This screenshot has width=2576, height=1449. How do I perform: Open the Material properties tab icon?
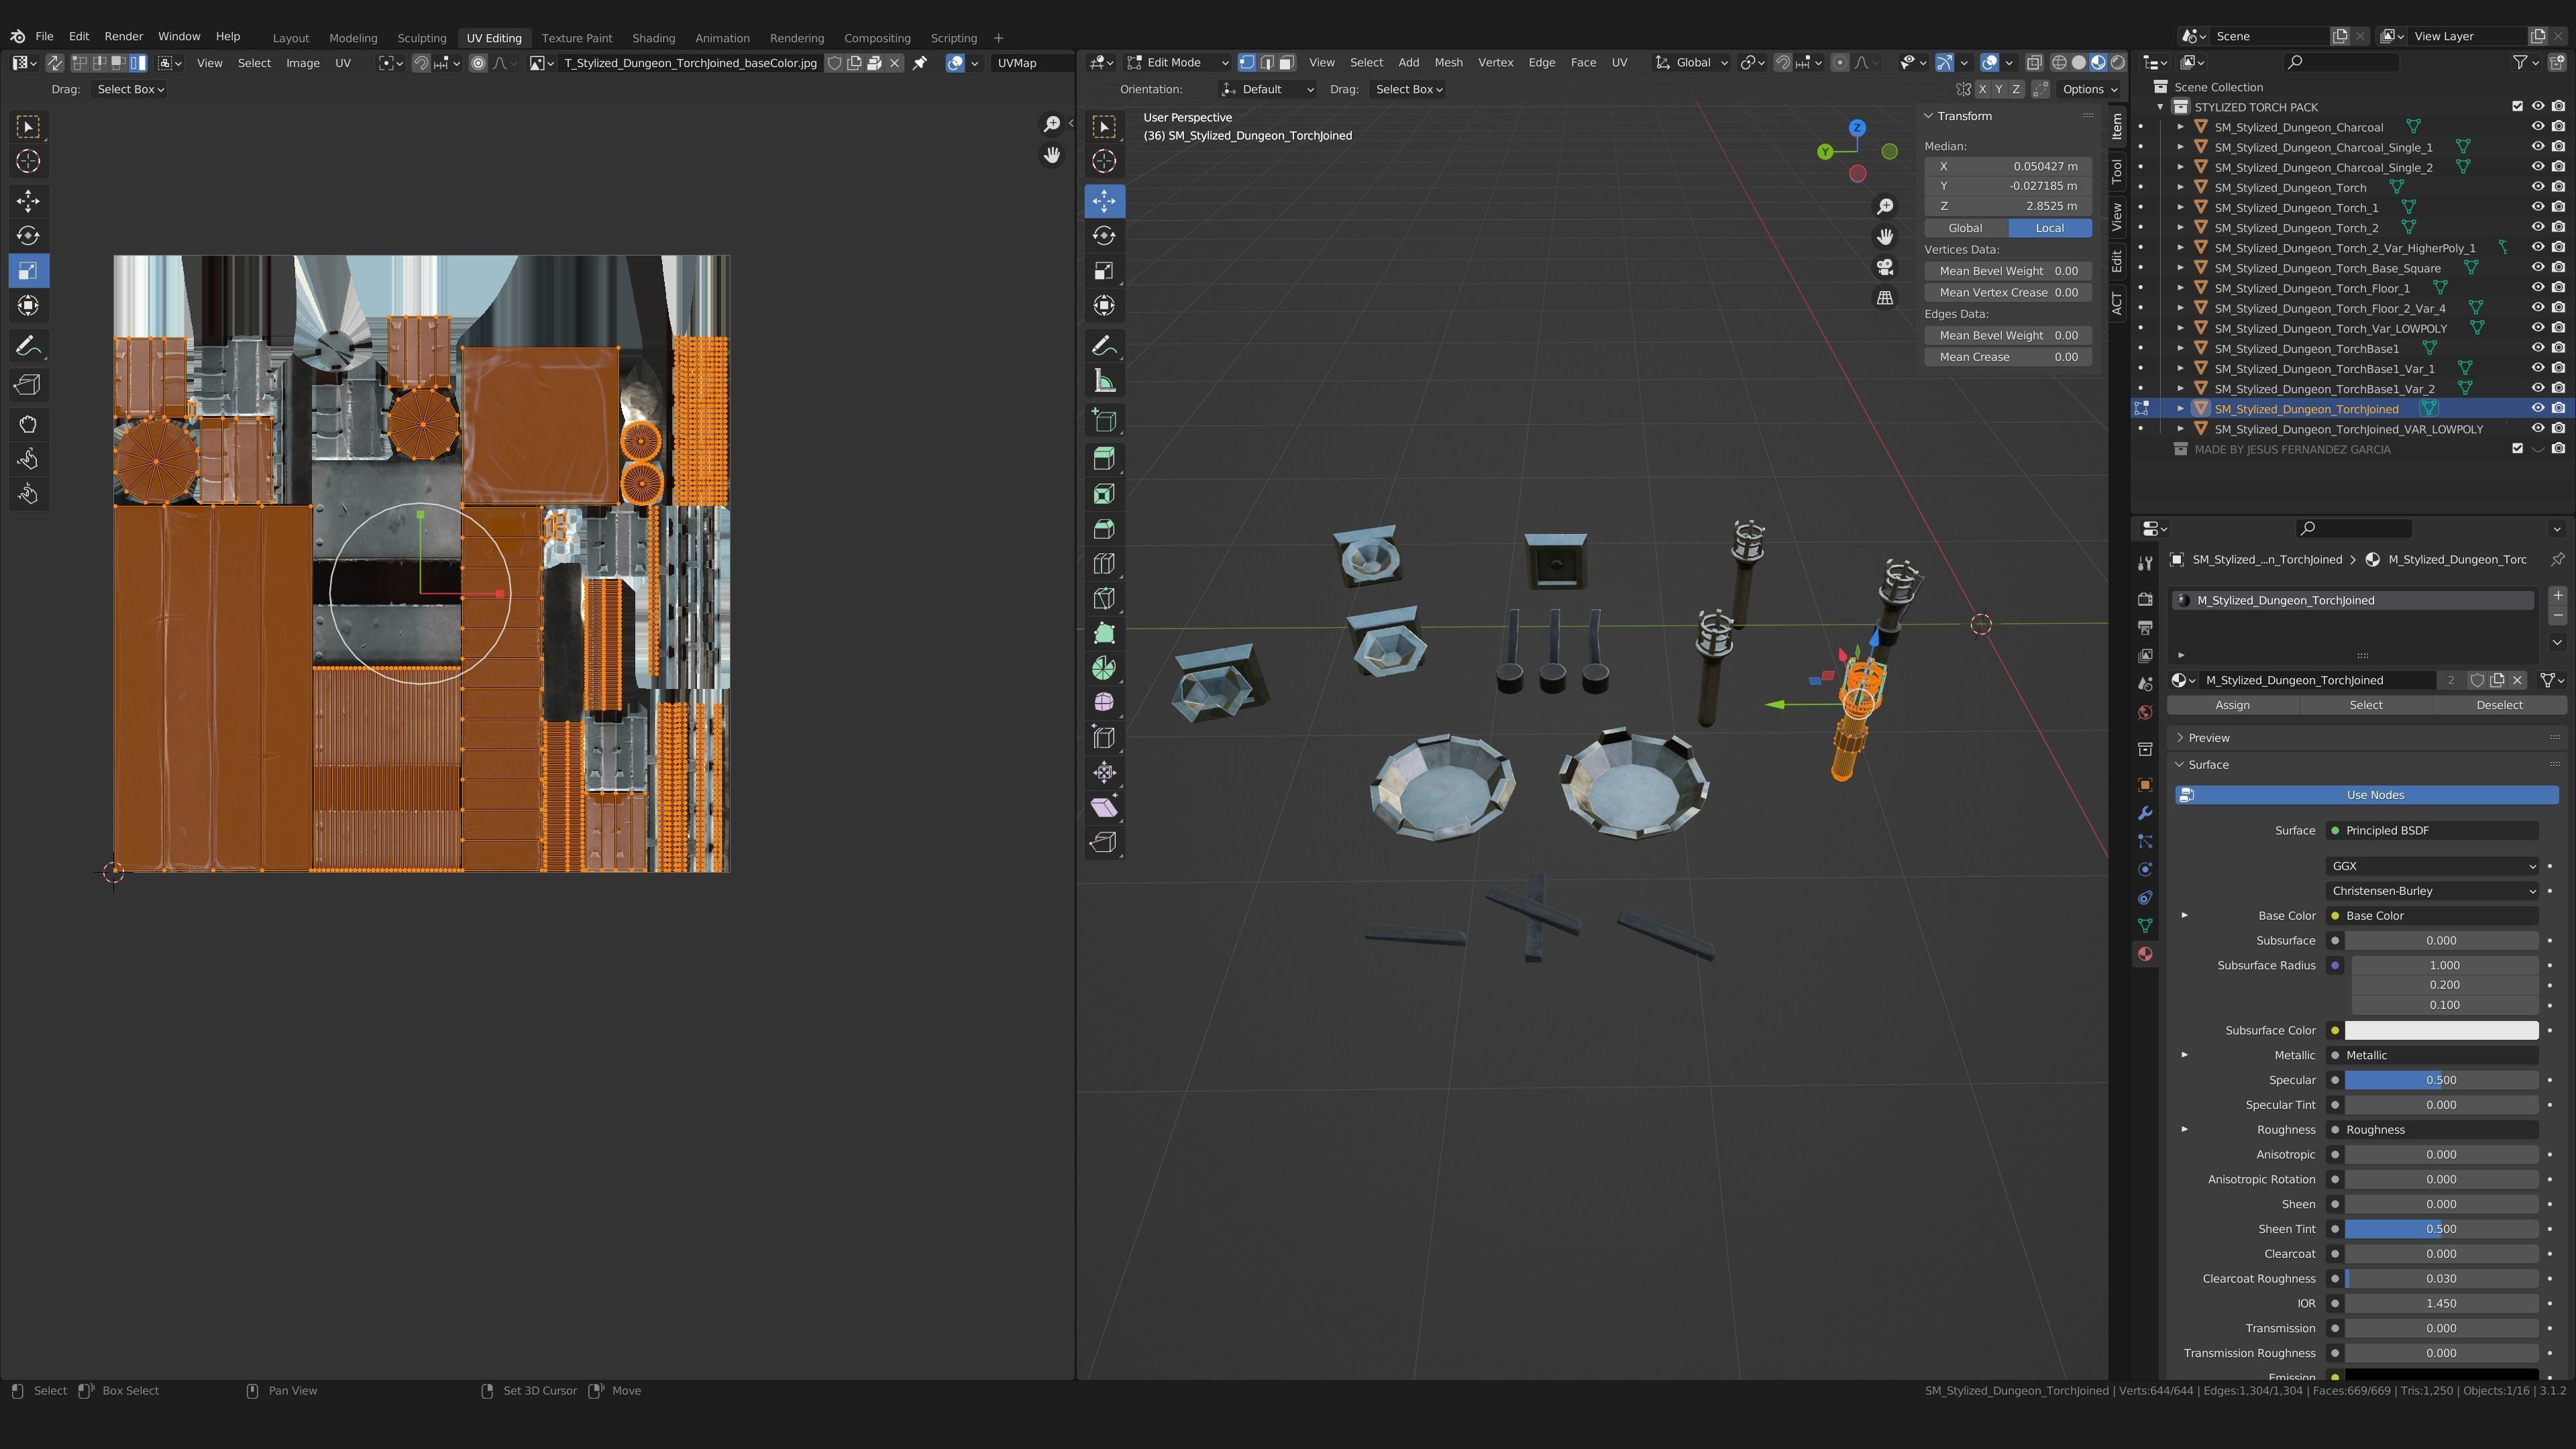coord(2145,954)
